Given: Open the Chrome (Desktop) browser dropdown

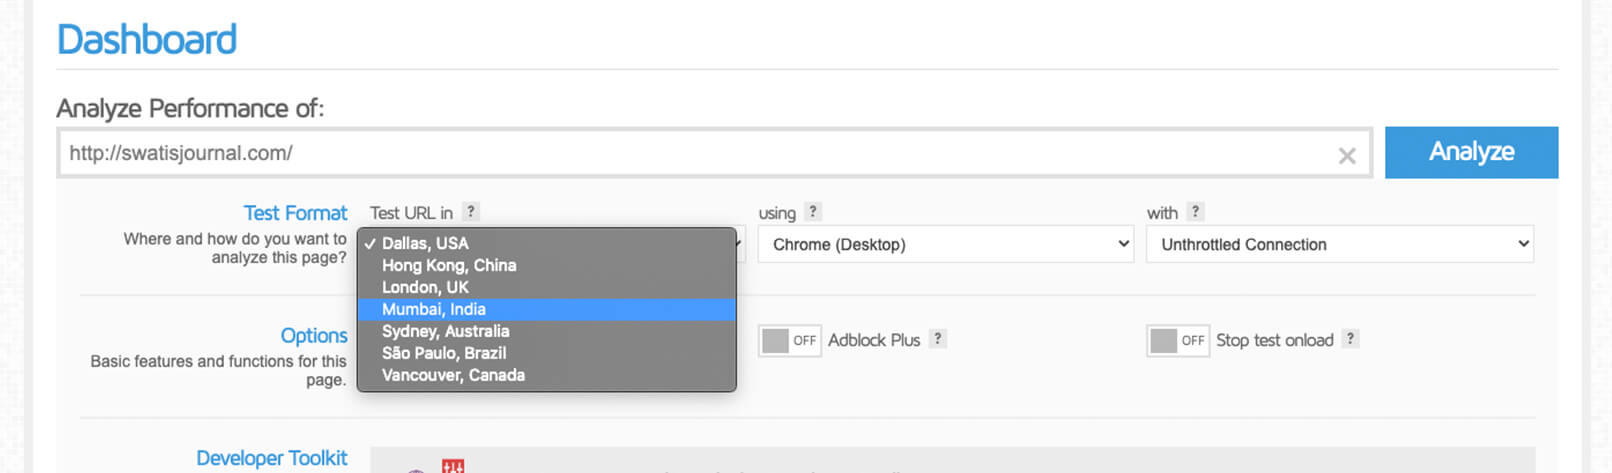Looking at the screenshot, I should pyautogui.click(x=946, y=244).
